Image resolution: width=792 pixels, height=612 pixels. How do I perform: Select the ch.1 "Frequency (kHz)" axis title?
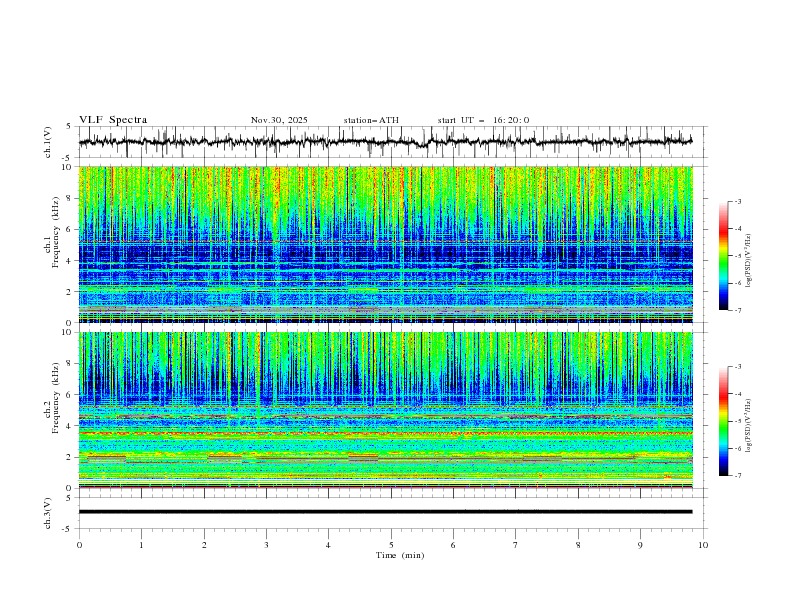coord(55,232)
